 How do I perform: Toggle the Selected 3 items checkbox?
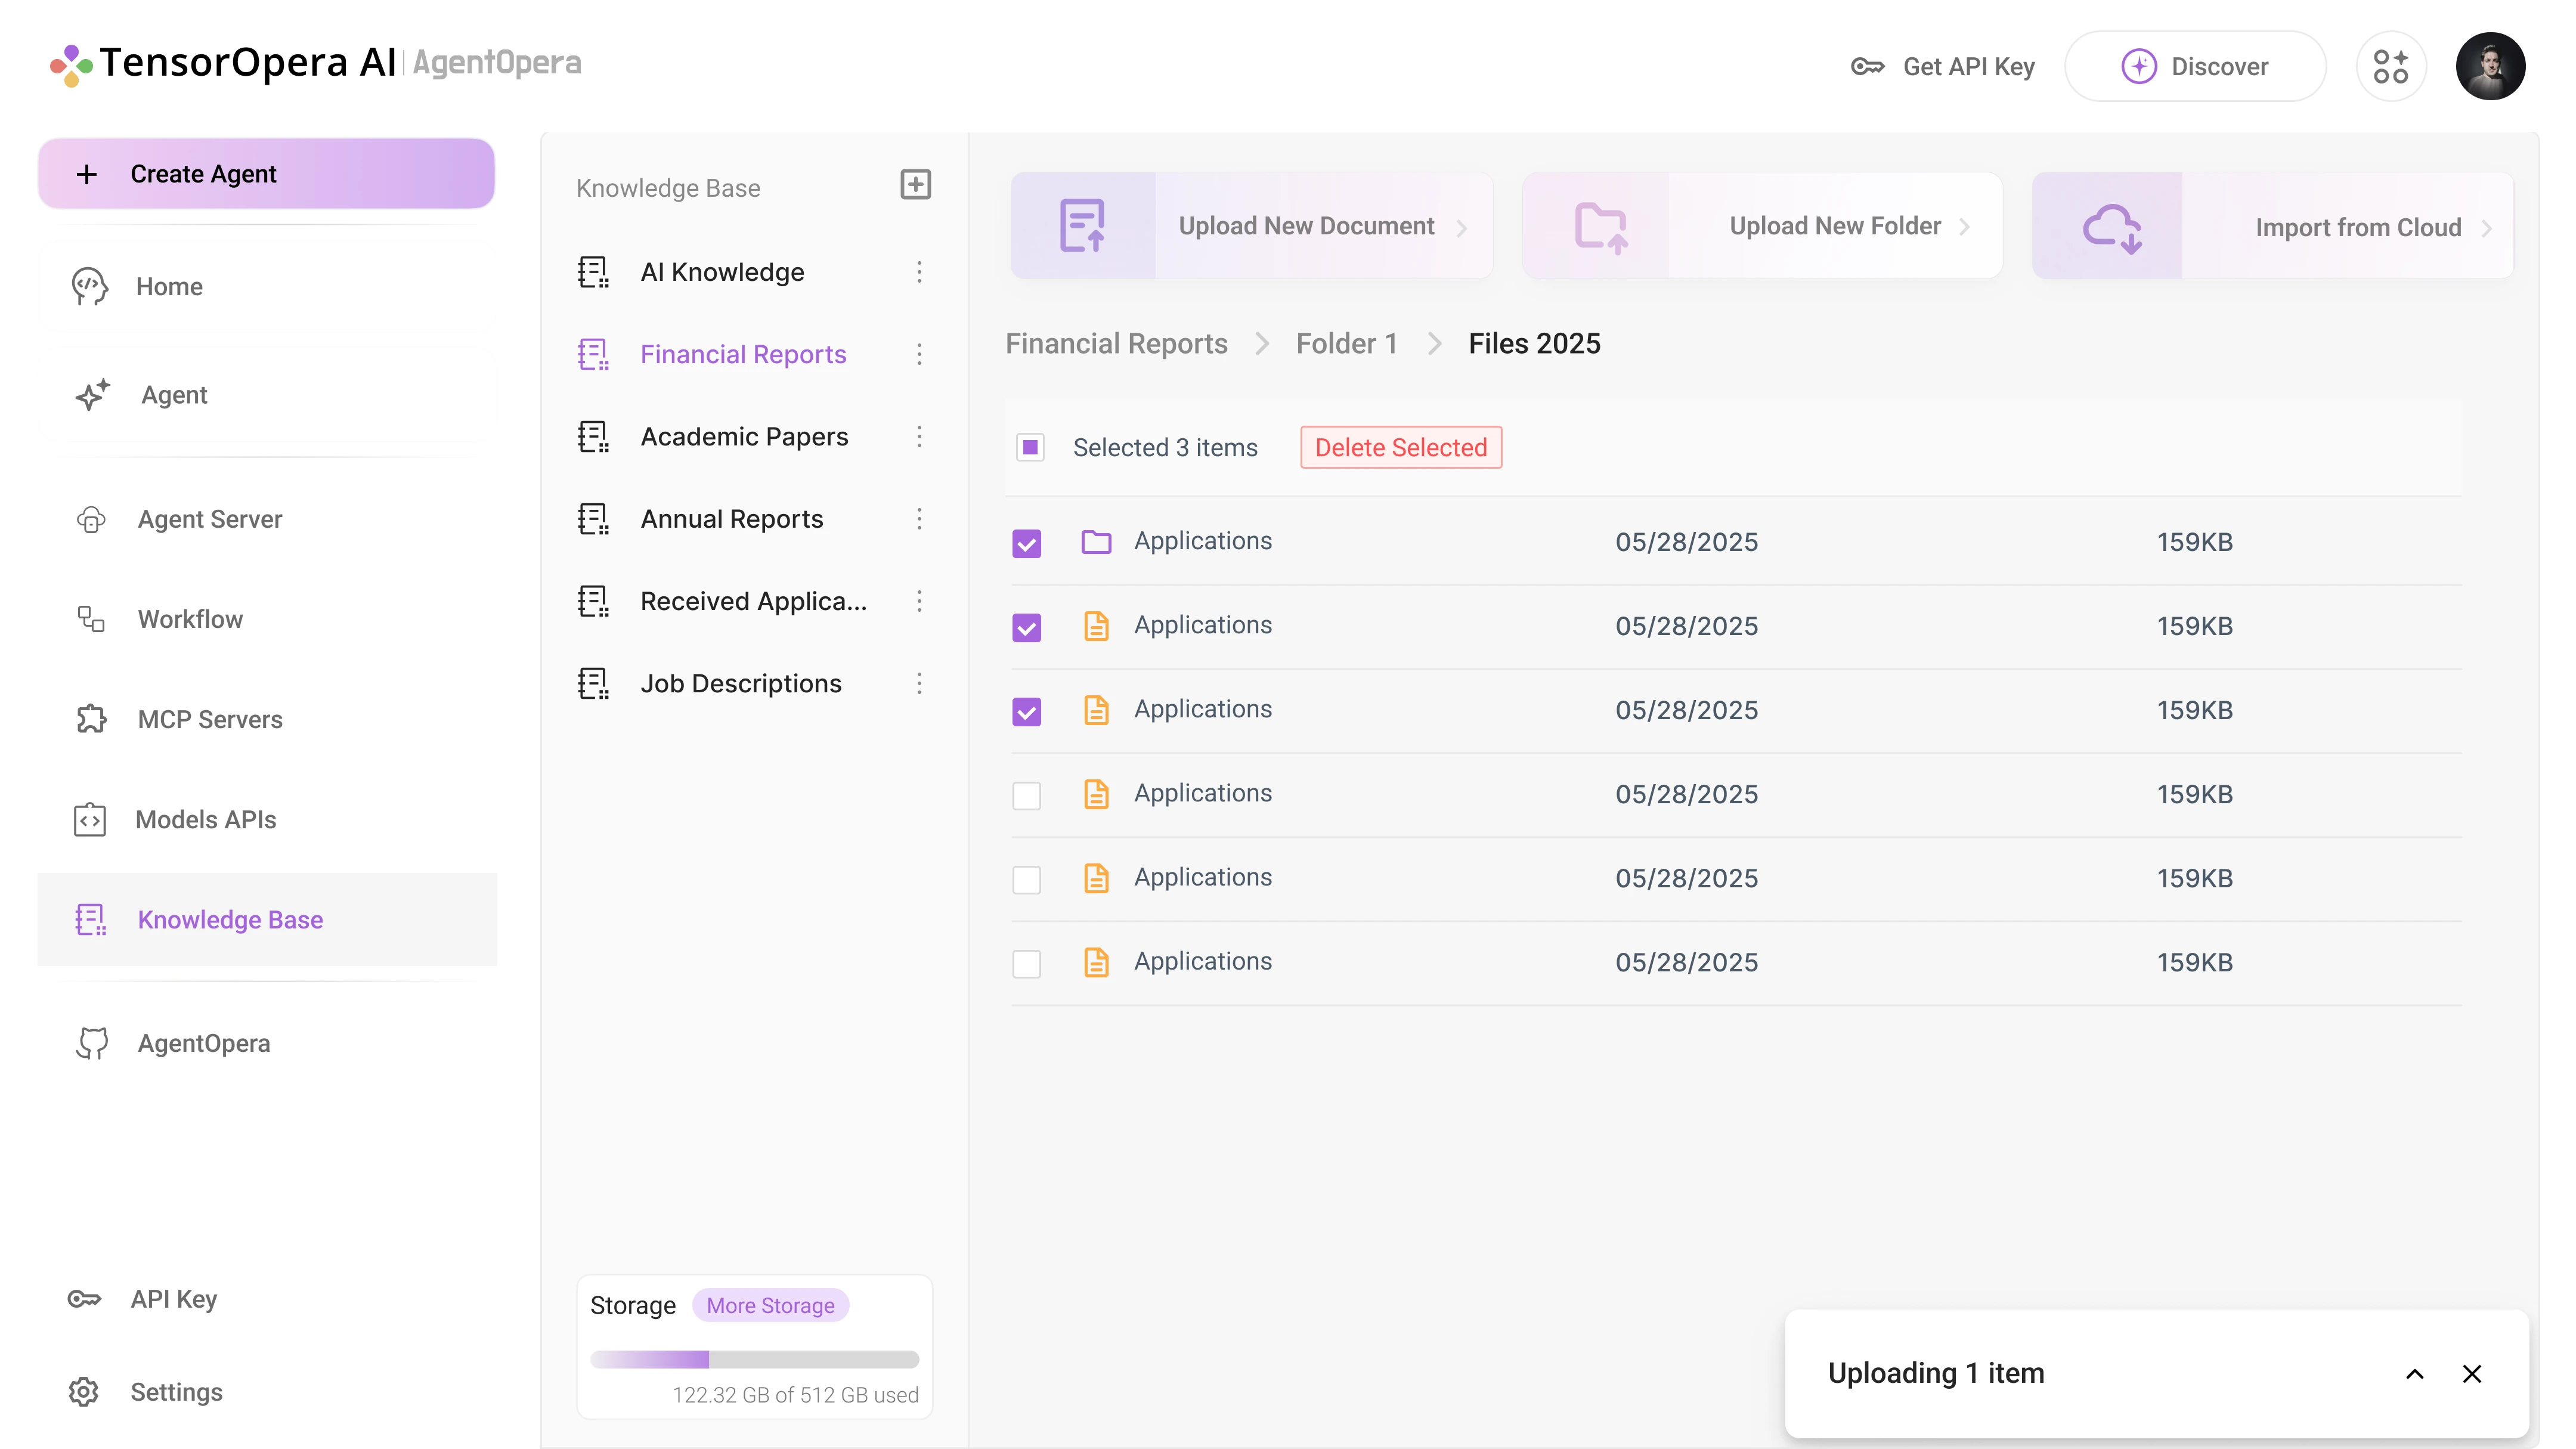[x=1030, y=447]
